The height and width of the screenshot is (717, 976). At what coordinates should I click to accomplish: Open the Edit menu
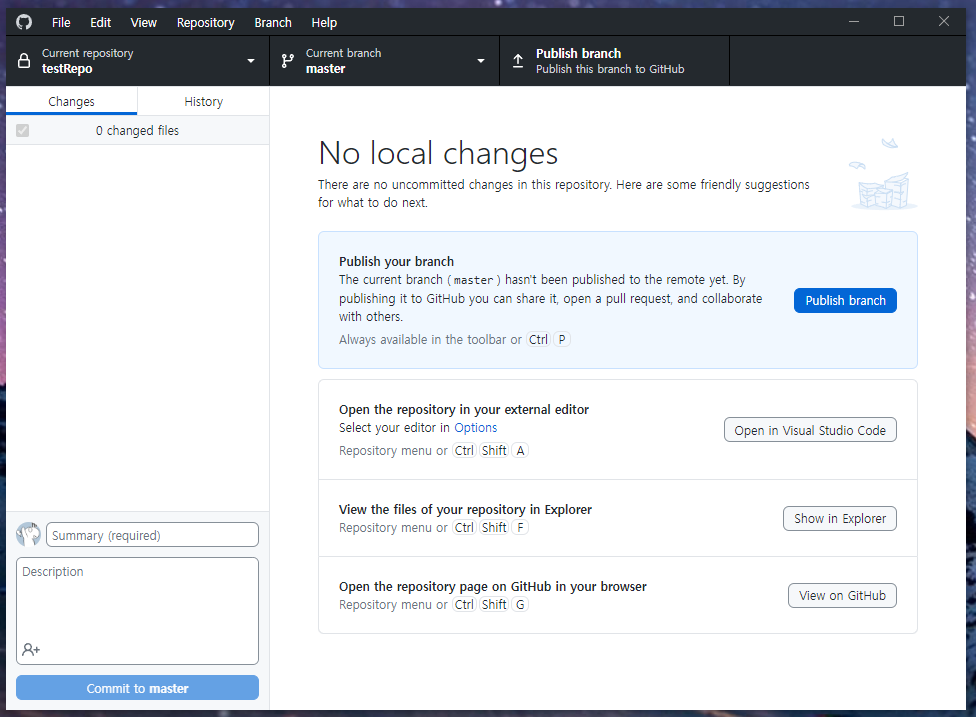pos(100,22)
